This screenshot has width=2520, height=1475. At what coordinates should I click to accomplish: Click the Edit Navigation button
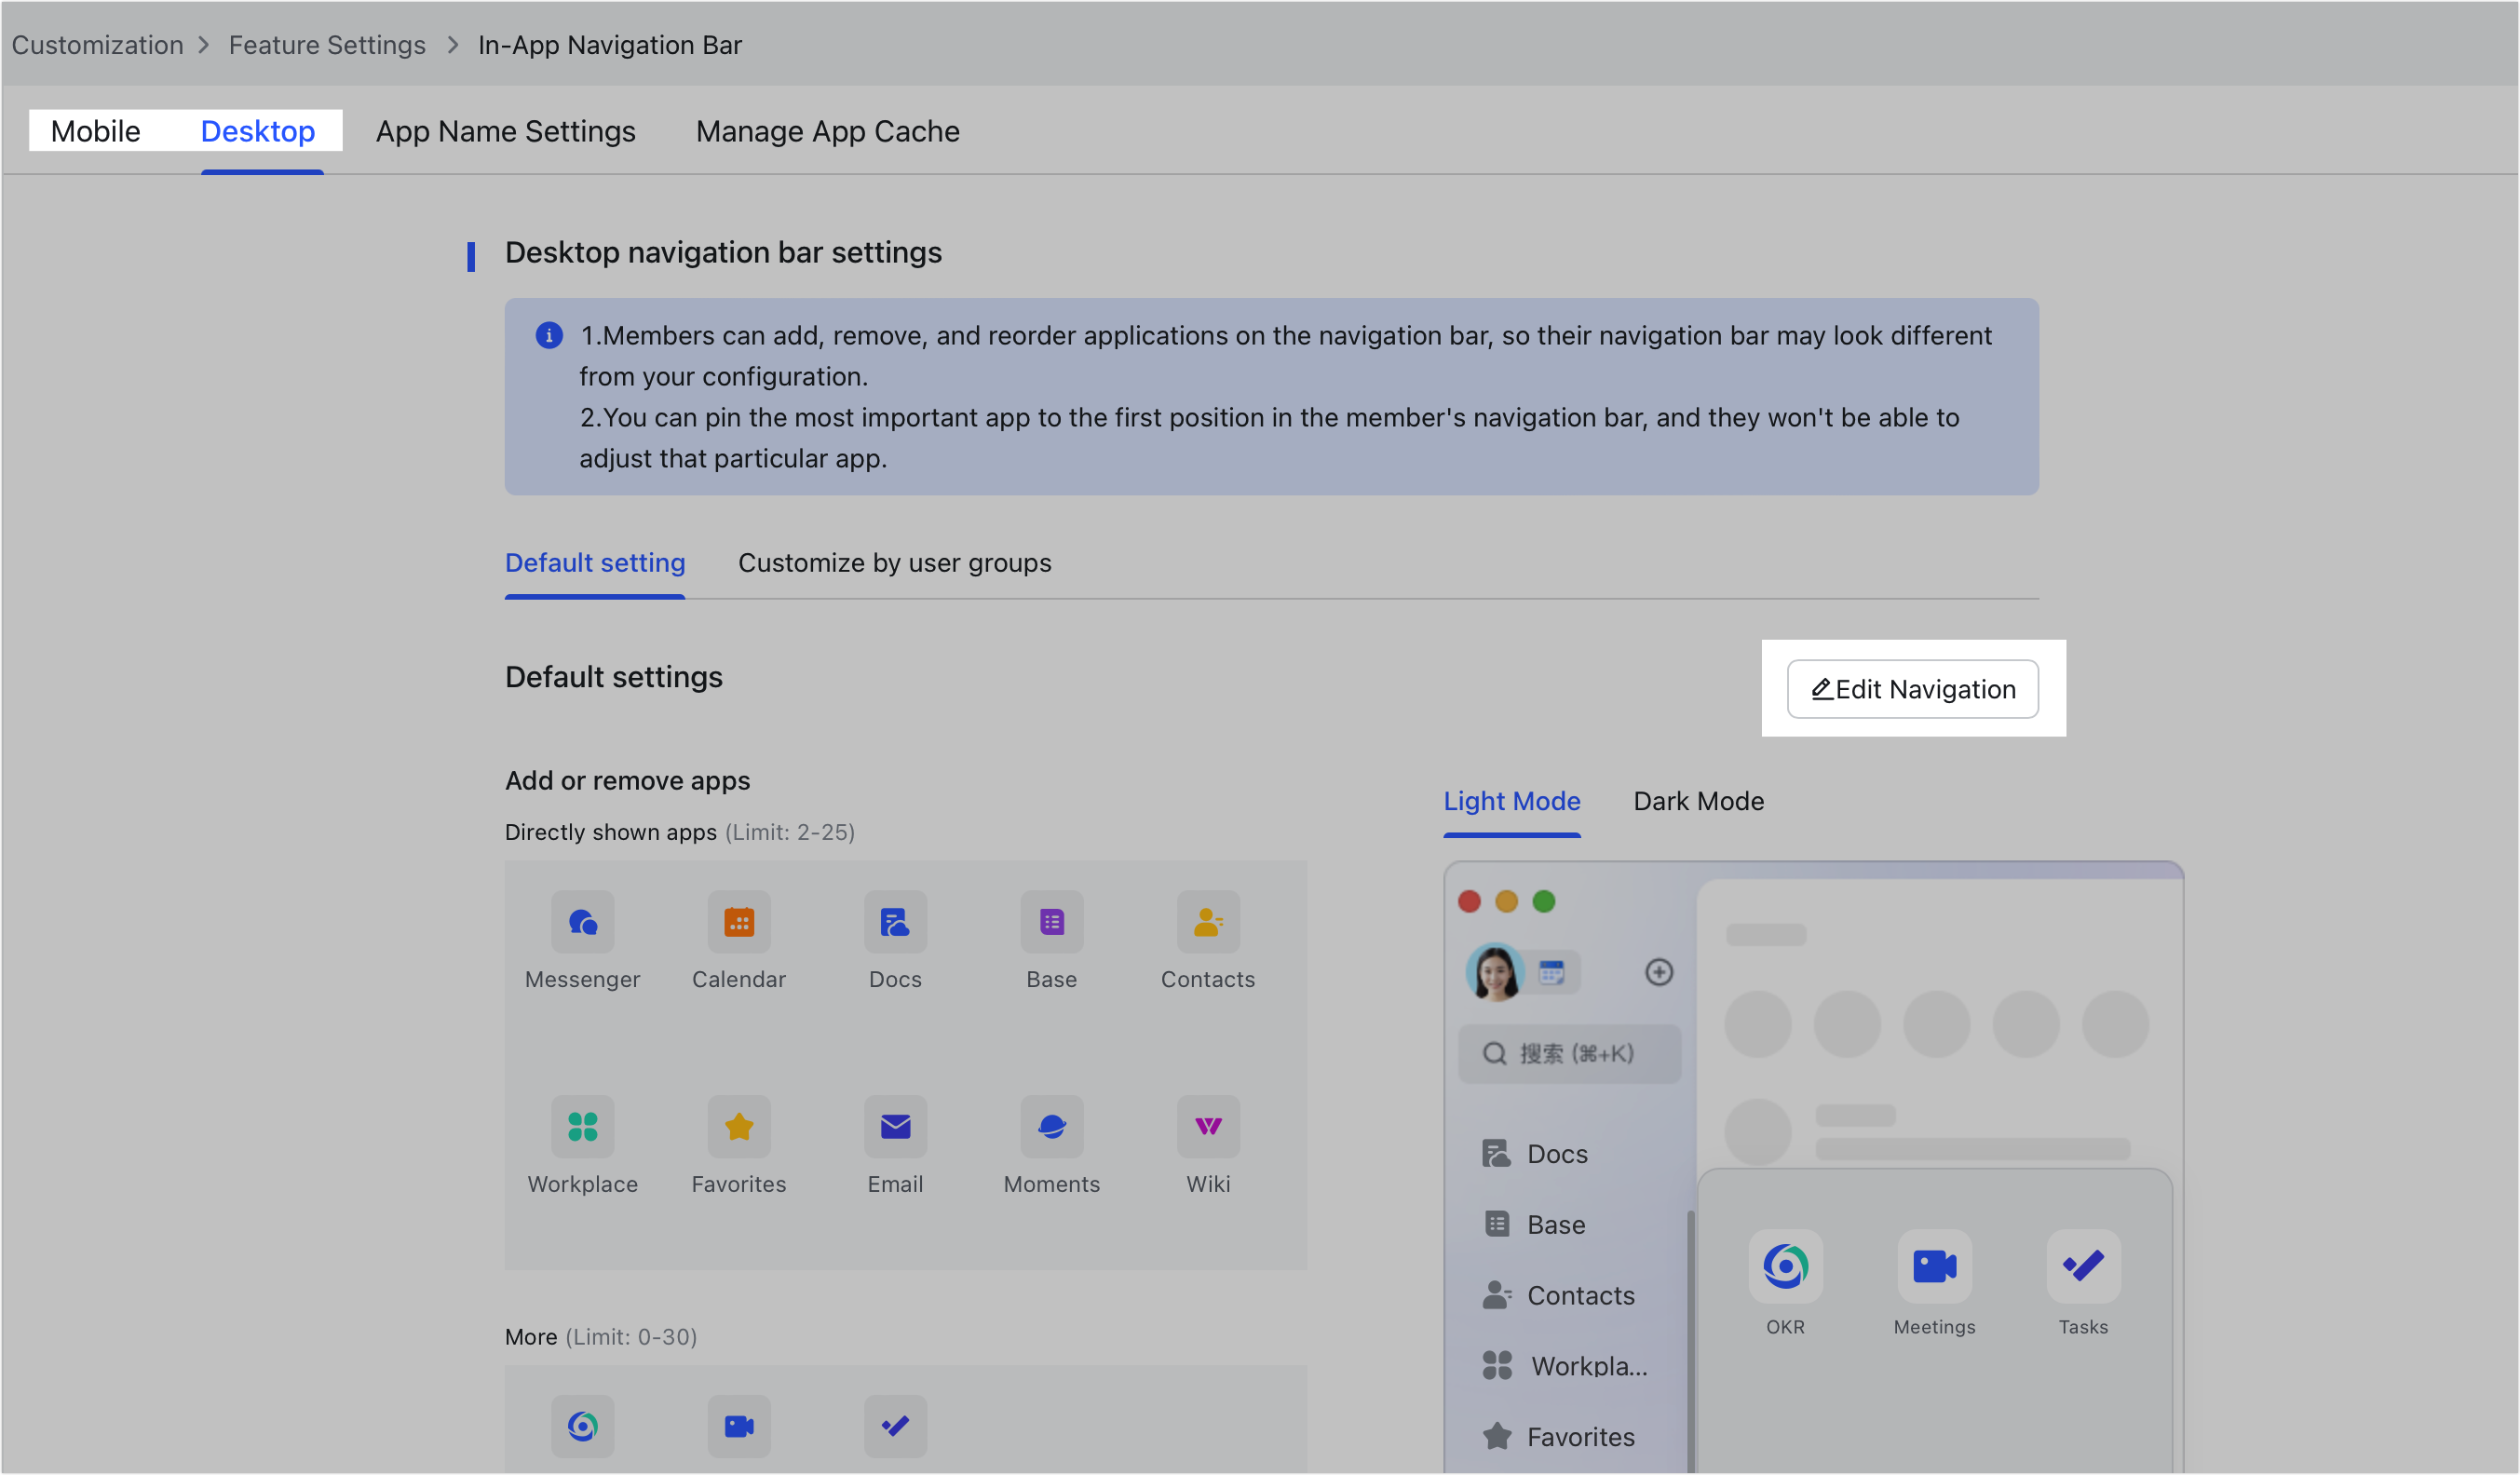pyautogui.click(x=1911, y=689)
